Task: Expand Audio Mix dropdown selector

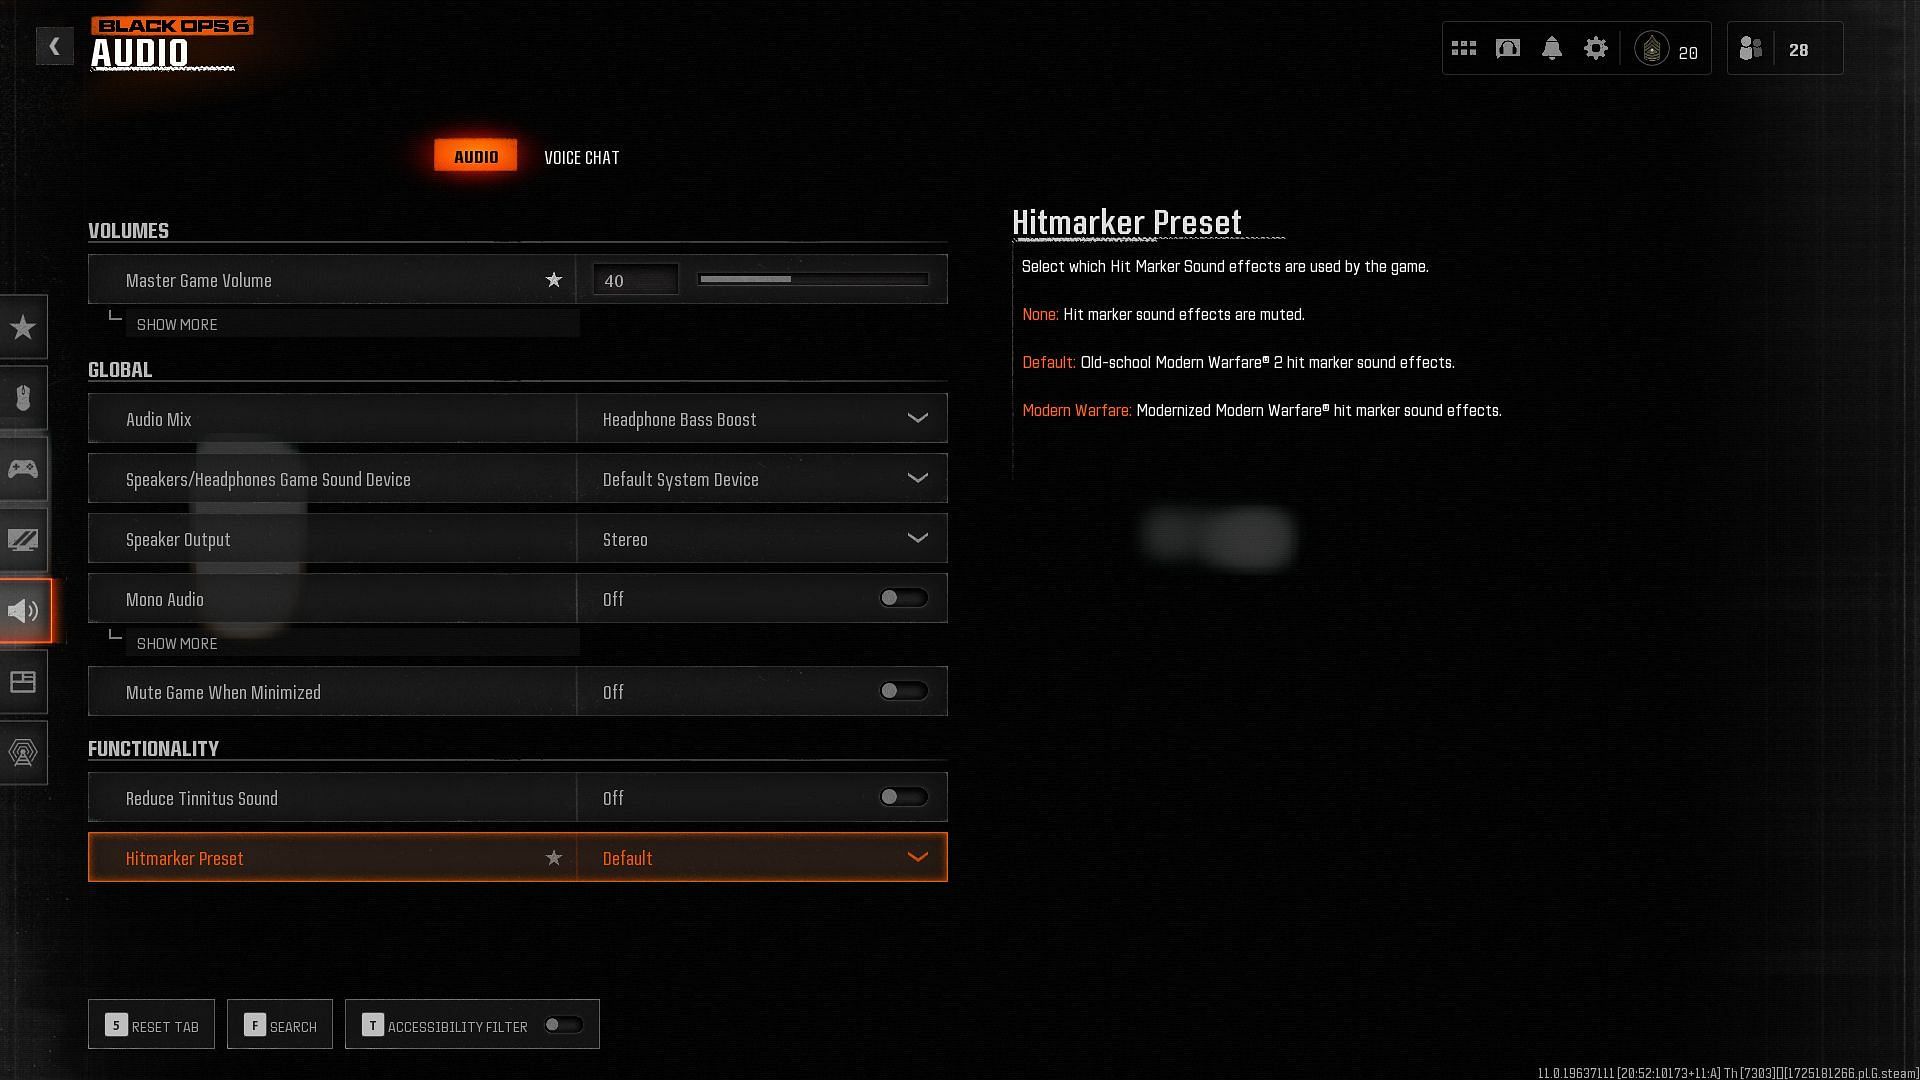Action: (x=918, y=419)
